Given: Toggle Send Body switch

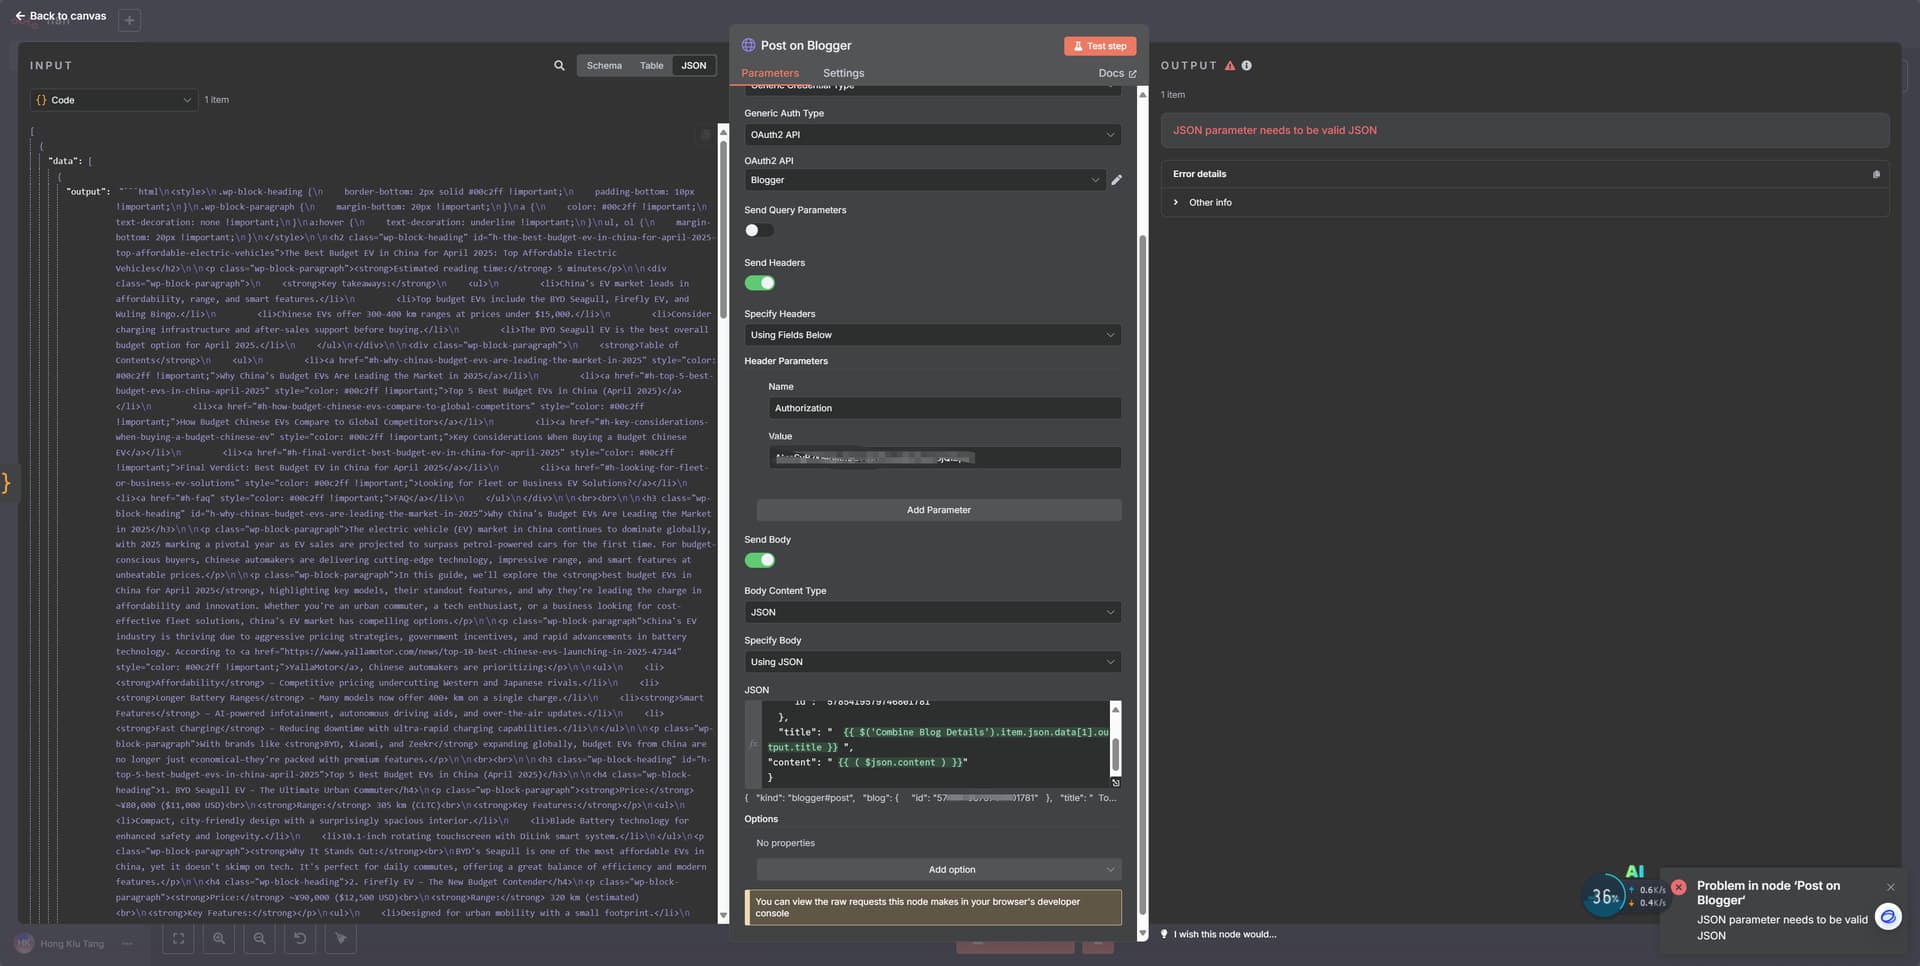Looking at the screenshot, I should coord(759,560).
